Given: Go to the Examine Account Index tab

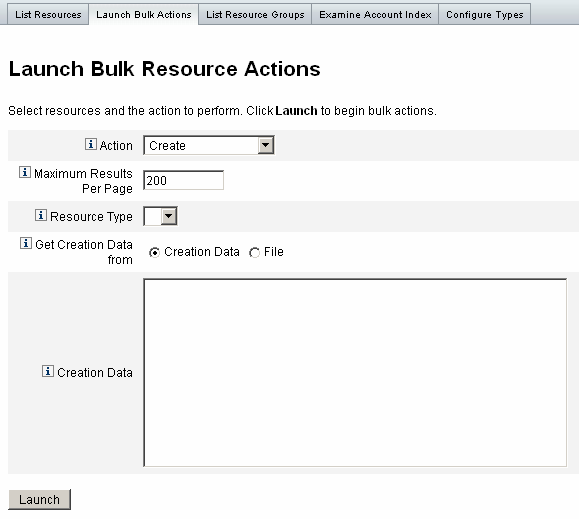Looking at the screenshot, I should 375,14.
